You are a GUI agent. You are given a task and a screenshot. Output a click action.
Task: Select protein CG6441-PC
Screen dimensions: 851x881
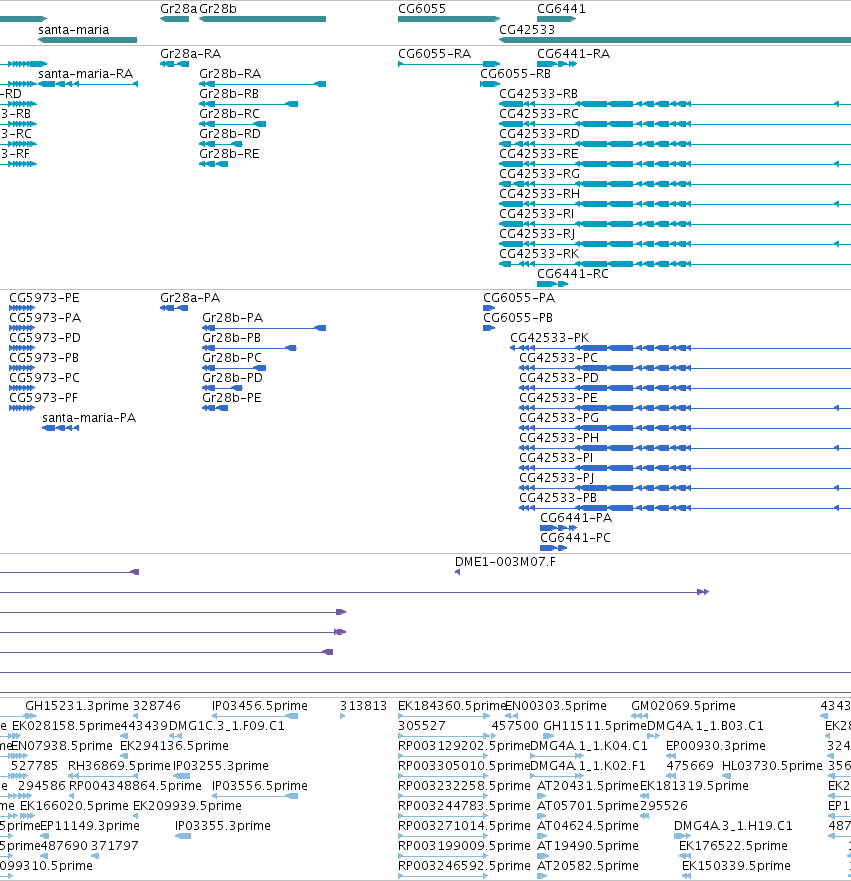coord(575,538)
